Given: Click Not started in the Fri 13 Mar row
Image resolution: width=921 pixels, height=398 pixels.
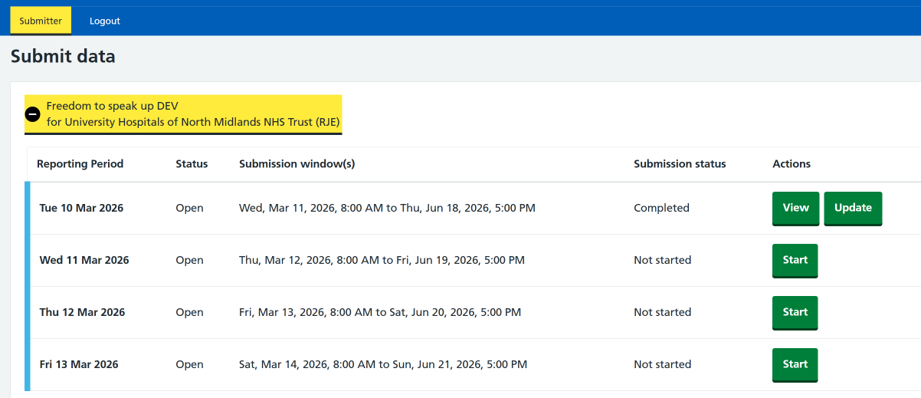Looking at the screenshot, I should [663, 365].
